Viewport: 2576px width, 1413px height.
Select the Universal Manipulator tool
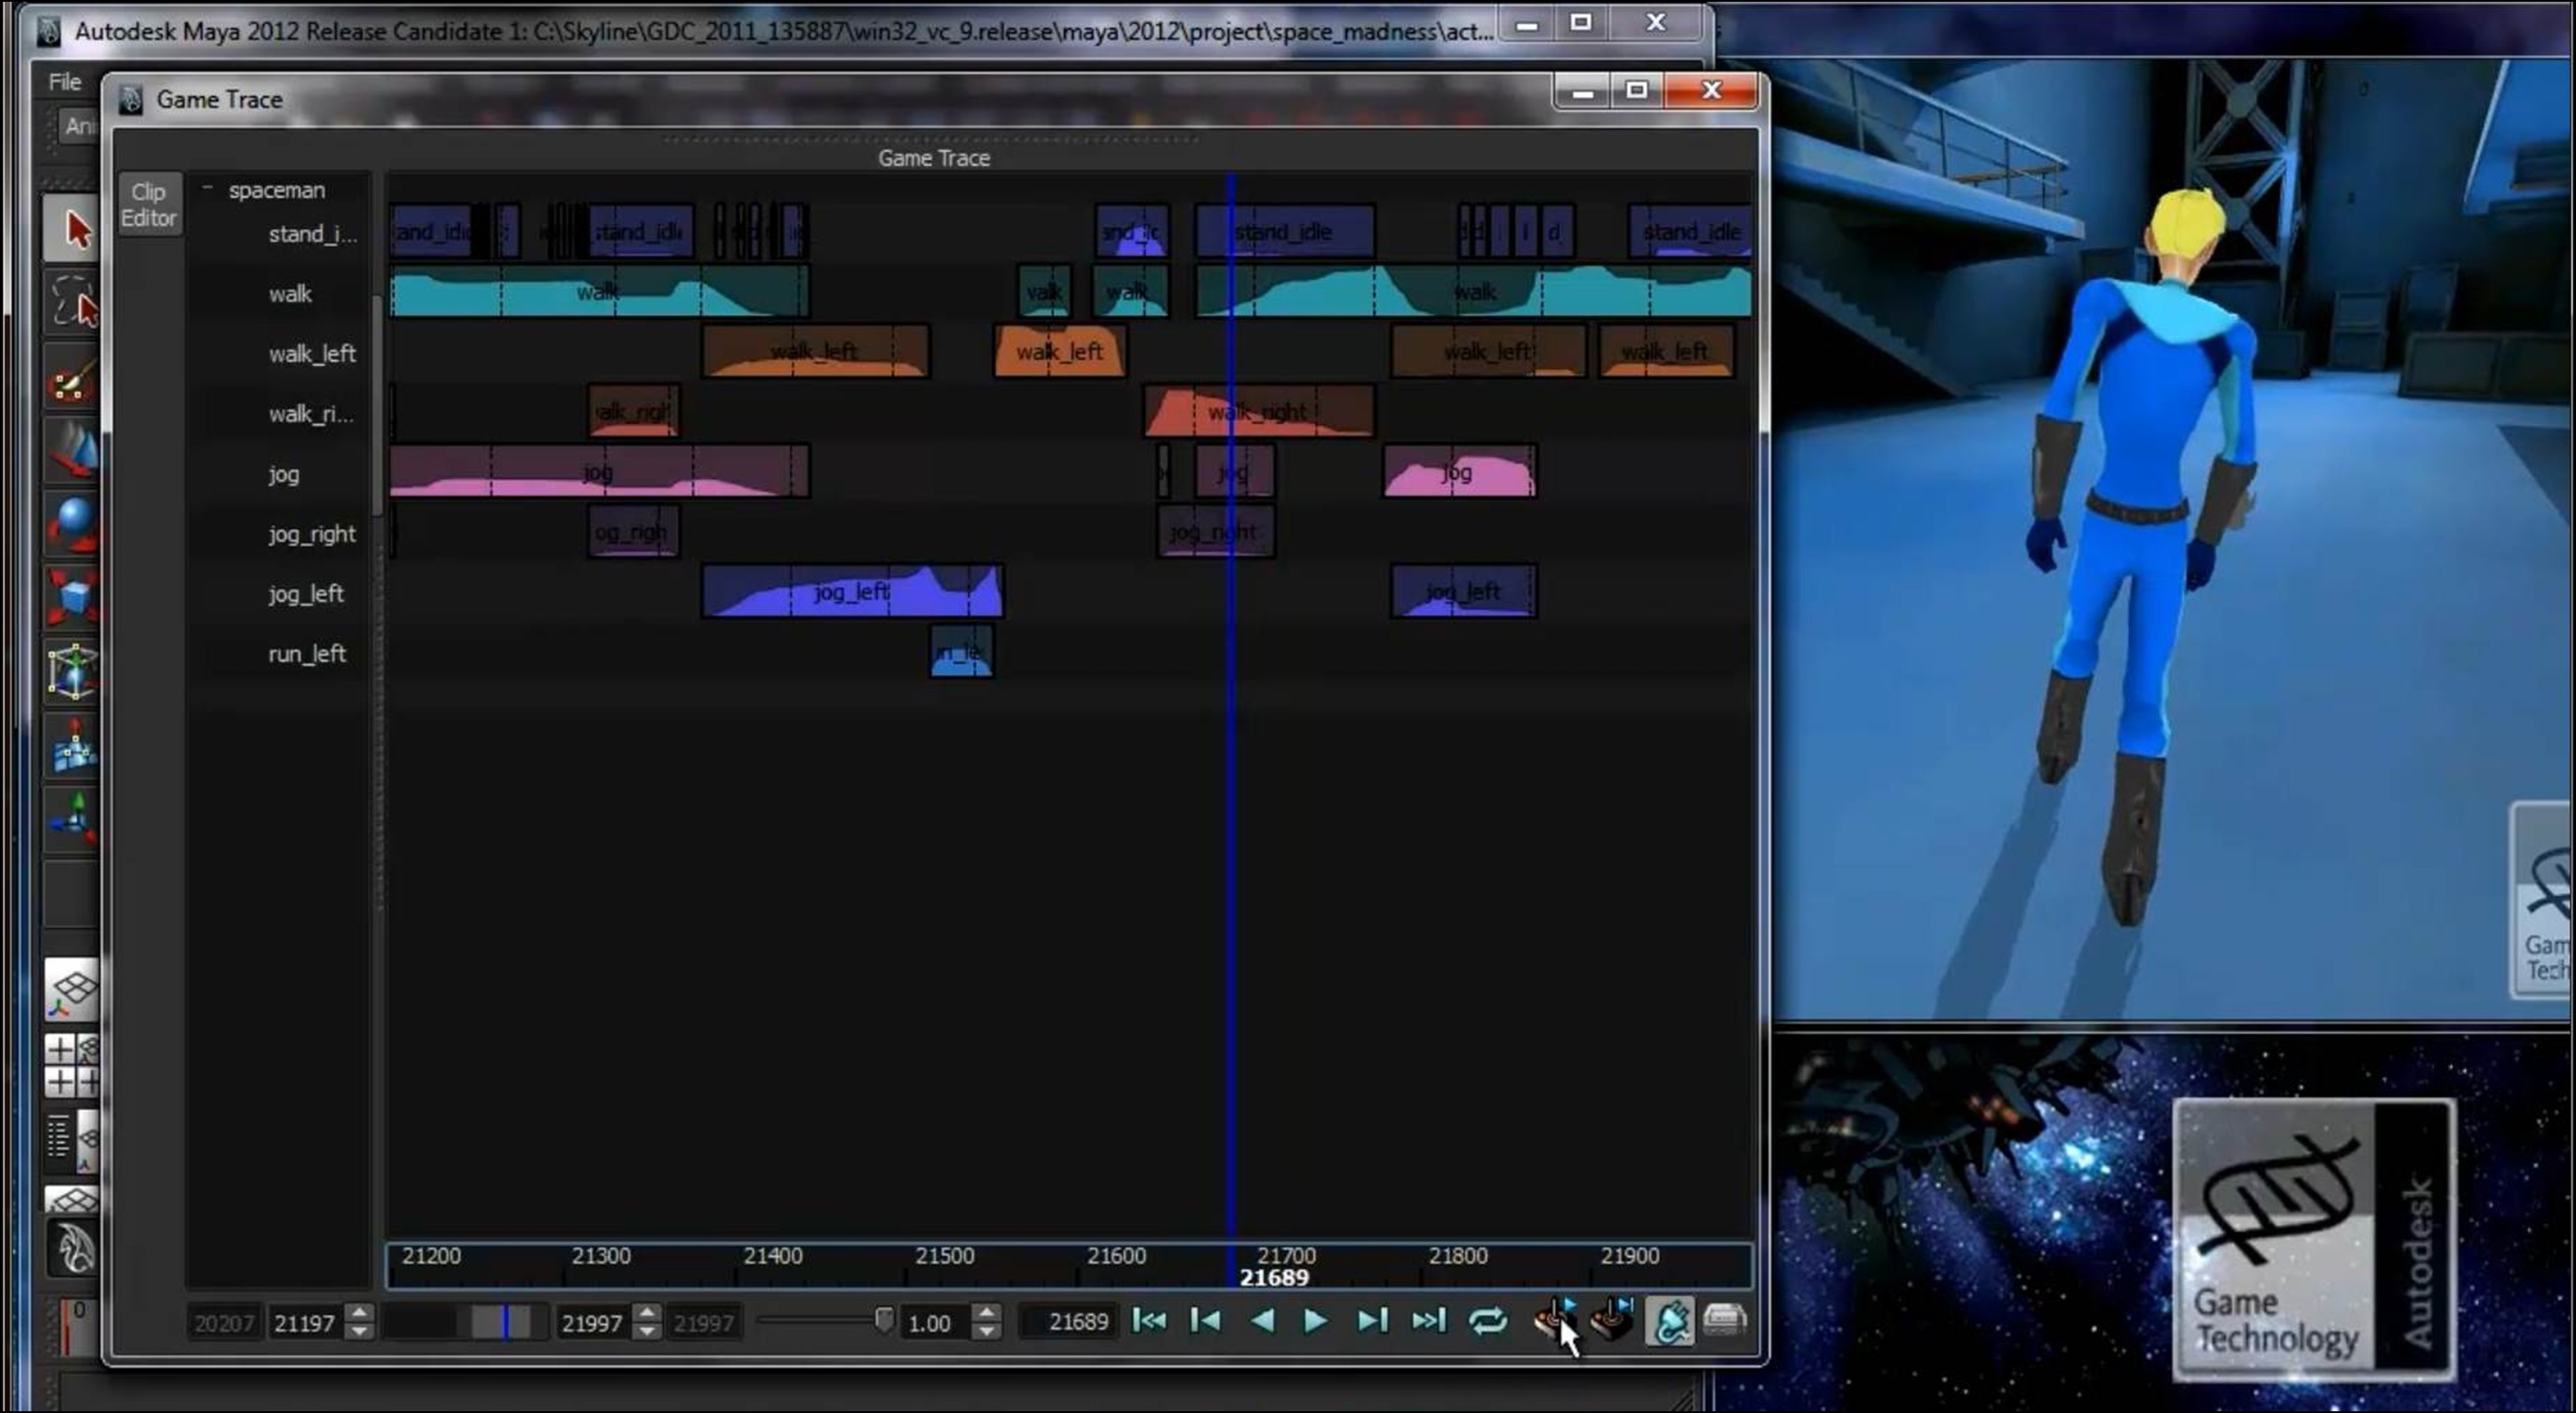[x=72, y=670]
